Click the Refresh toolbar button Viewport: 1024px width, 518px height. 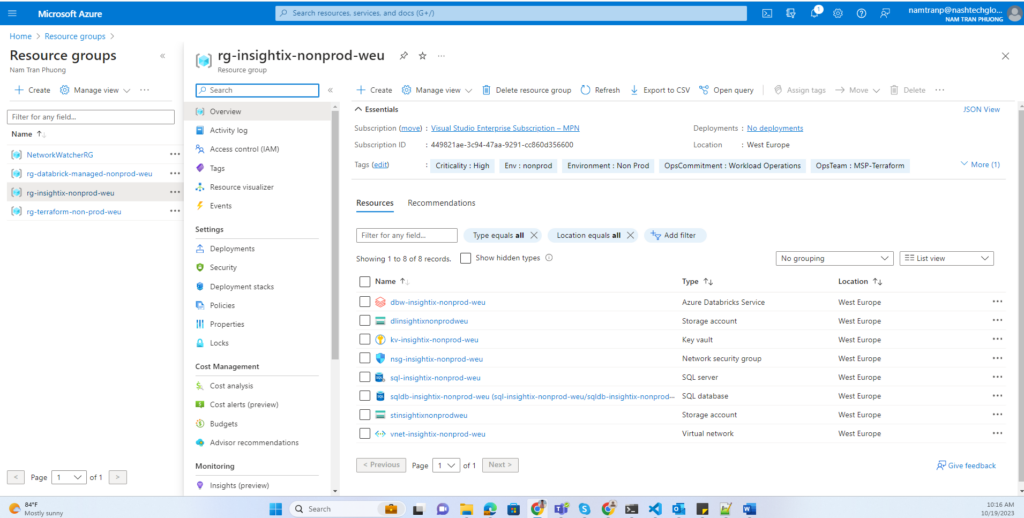(600, 90)
